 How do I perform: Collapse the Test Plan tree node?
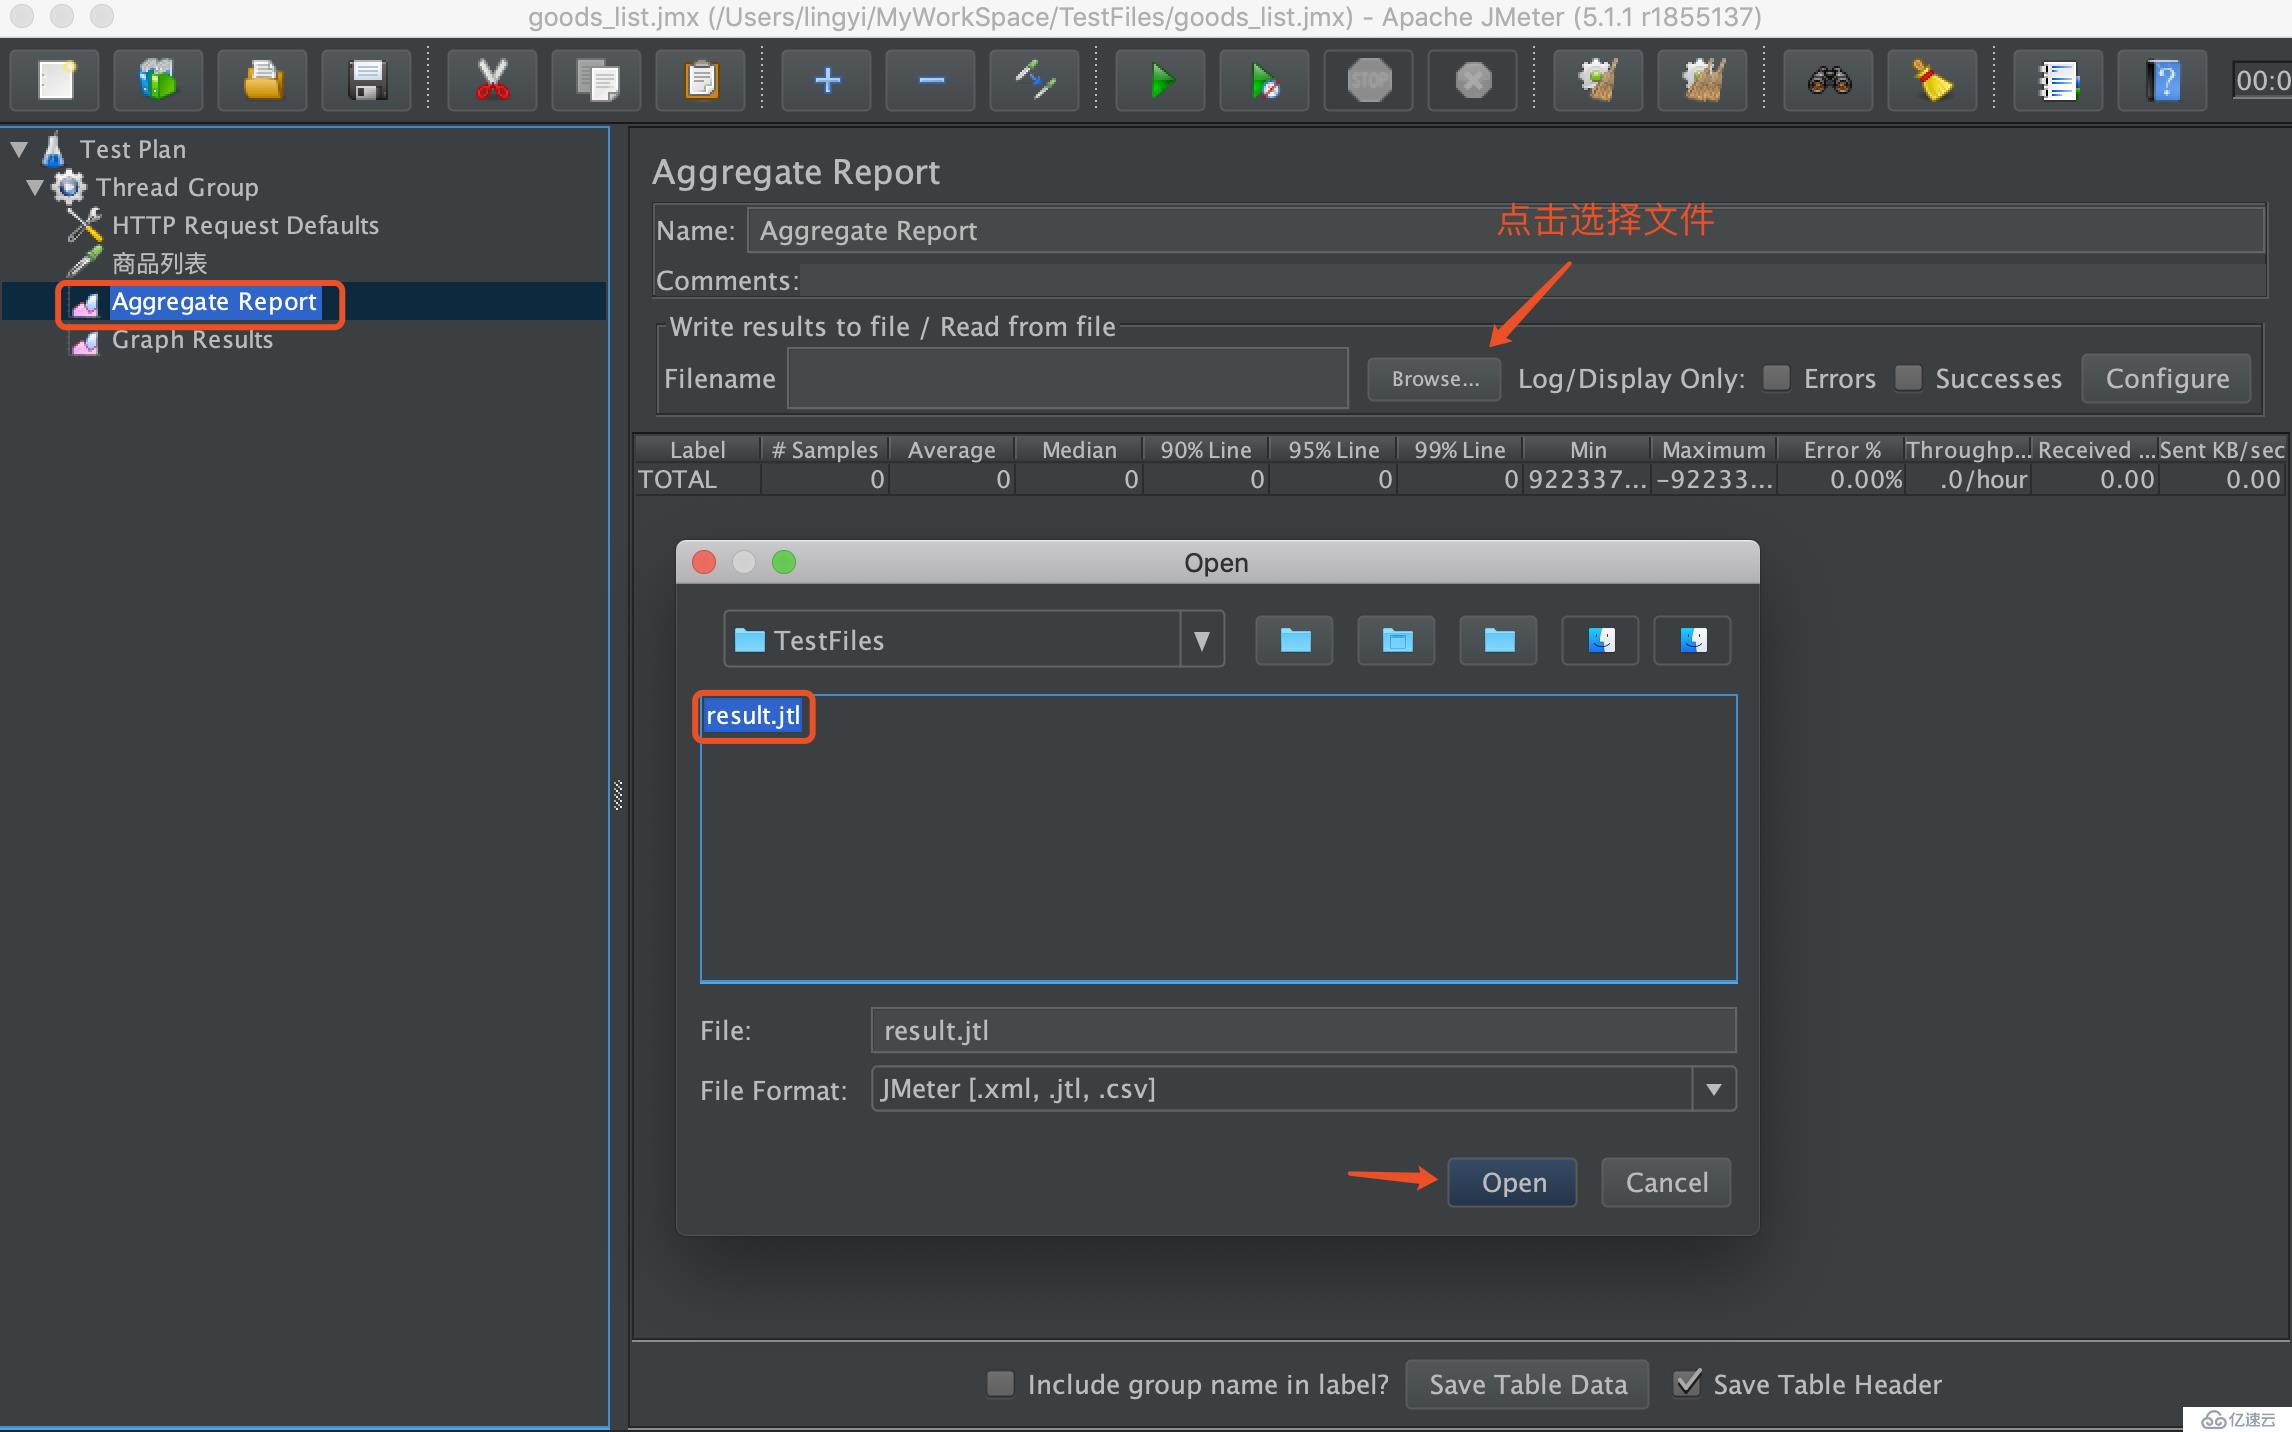(x=19, y=150)
